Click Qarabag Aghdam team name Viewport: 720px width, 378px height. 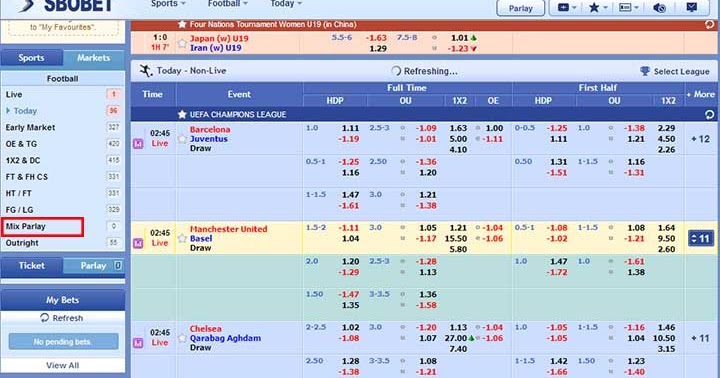tap(225, 338)
